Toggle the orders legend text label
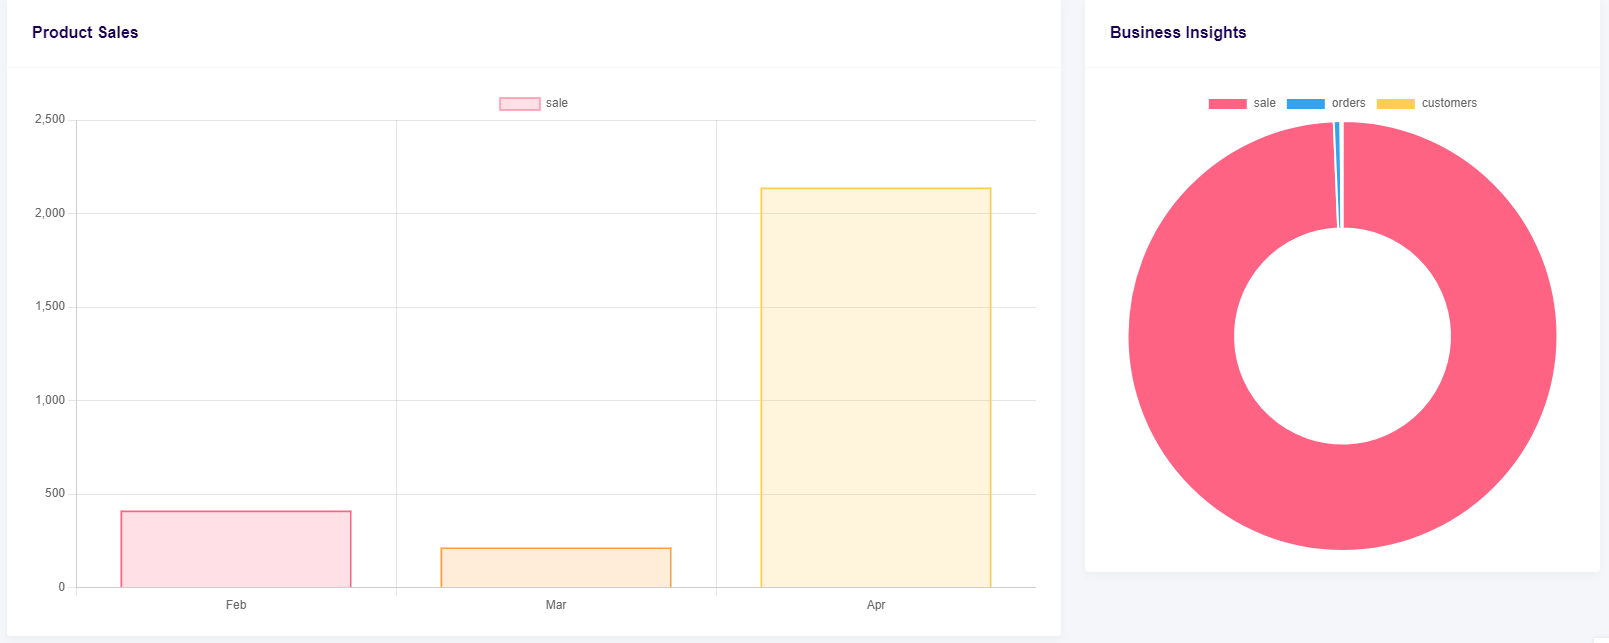Screen dimensions: 1609x643 pyautogui.click(x=1348, y=104)
